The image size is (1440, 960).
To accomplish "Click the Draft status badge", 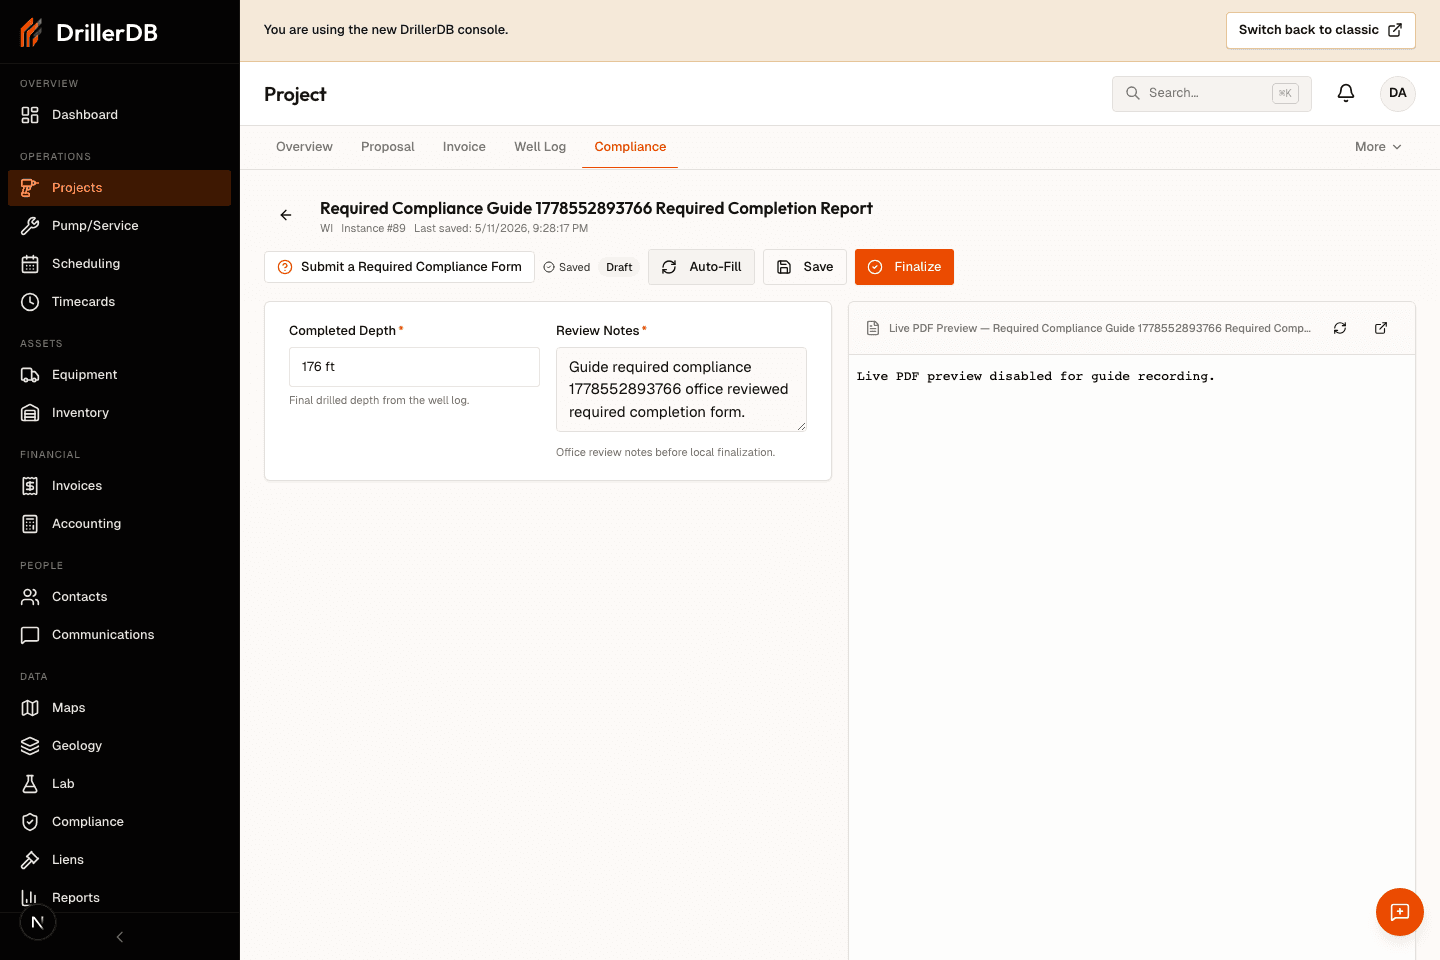I will (x=619, y=267).
